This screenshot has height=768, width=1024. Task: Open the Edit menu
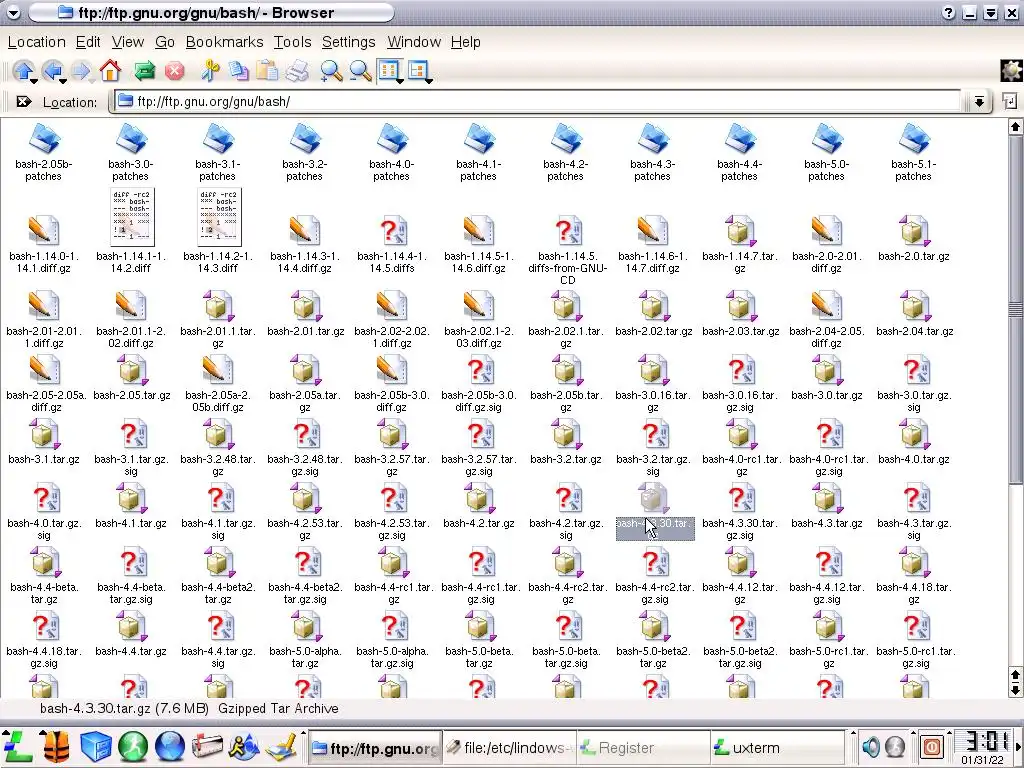click(x=88, y=42)
